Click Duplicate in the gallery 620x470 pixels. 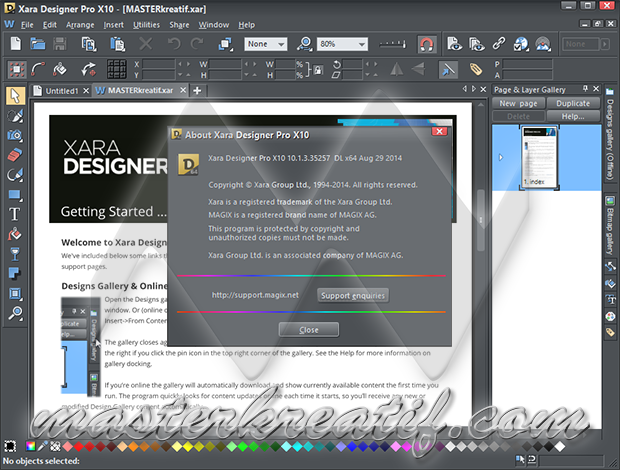[573, 104]
